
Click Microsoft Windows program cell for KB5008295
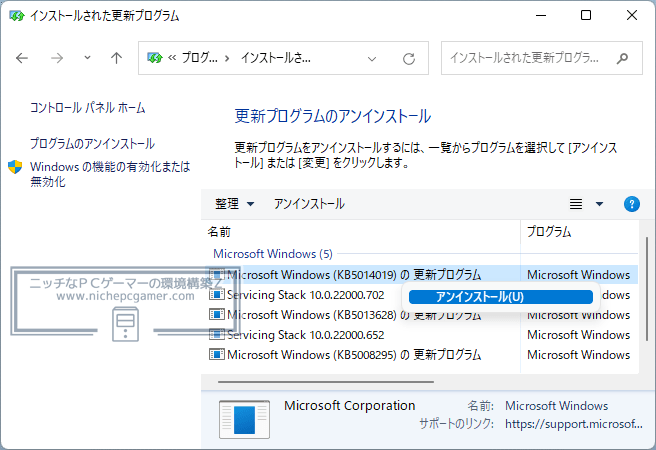pyautogui.click(x=578, y=355)
